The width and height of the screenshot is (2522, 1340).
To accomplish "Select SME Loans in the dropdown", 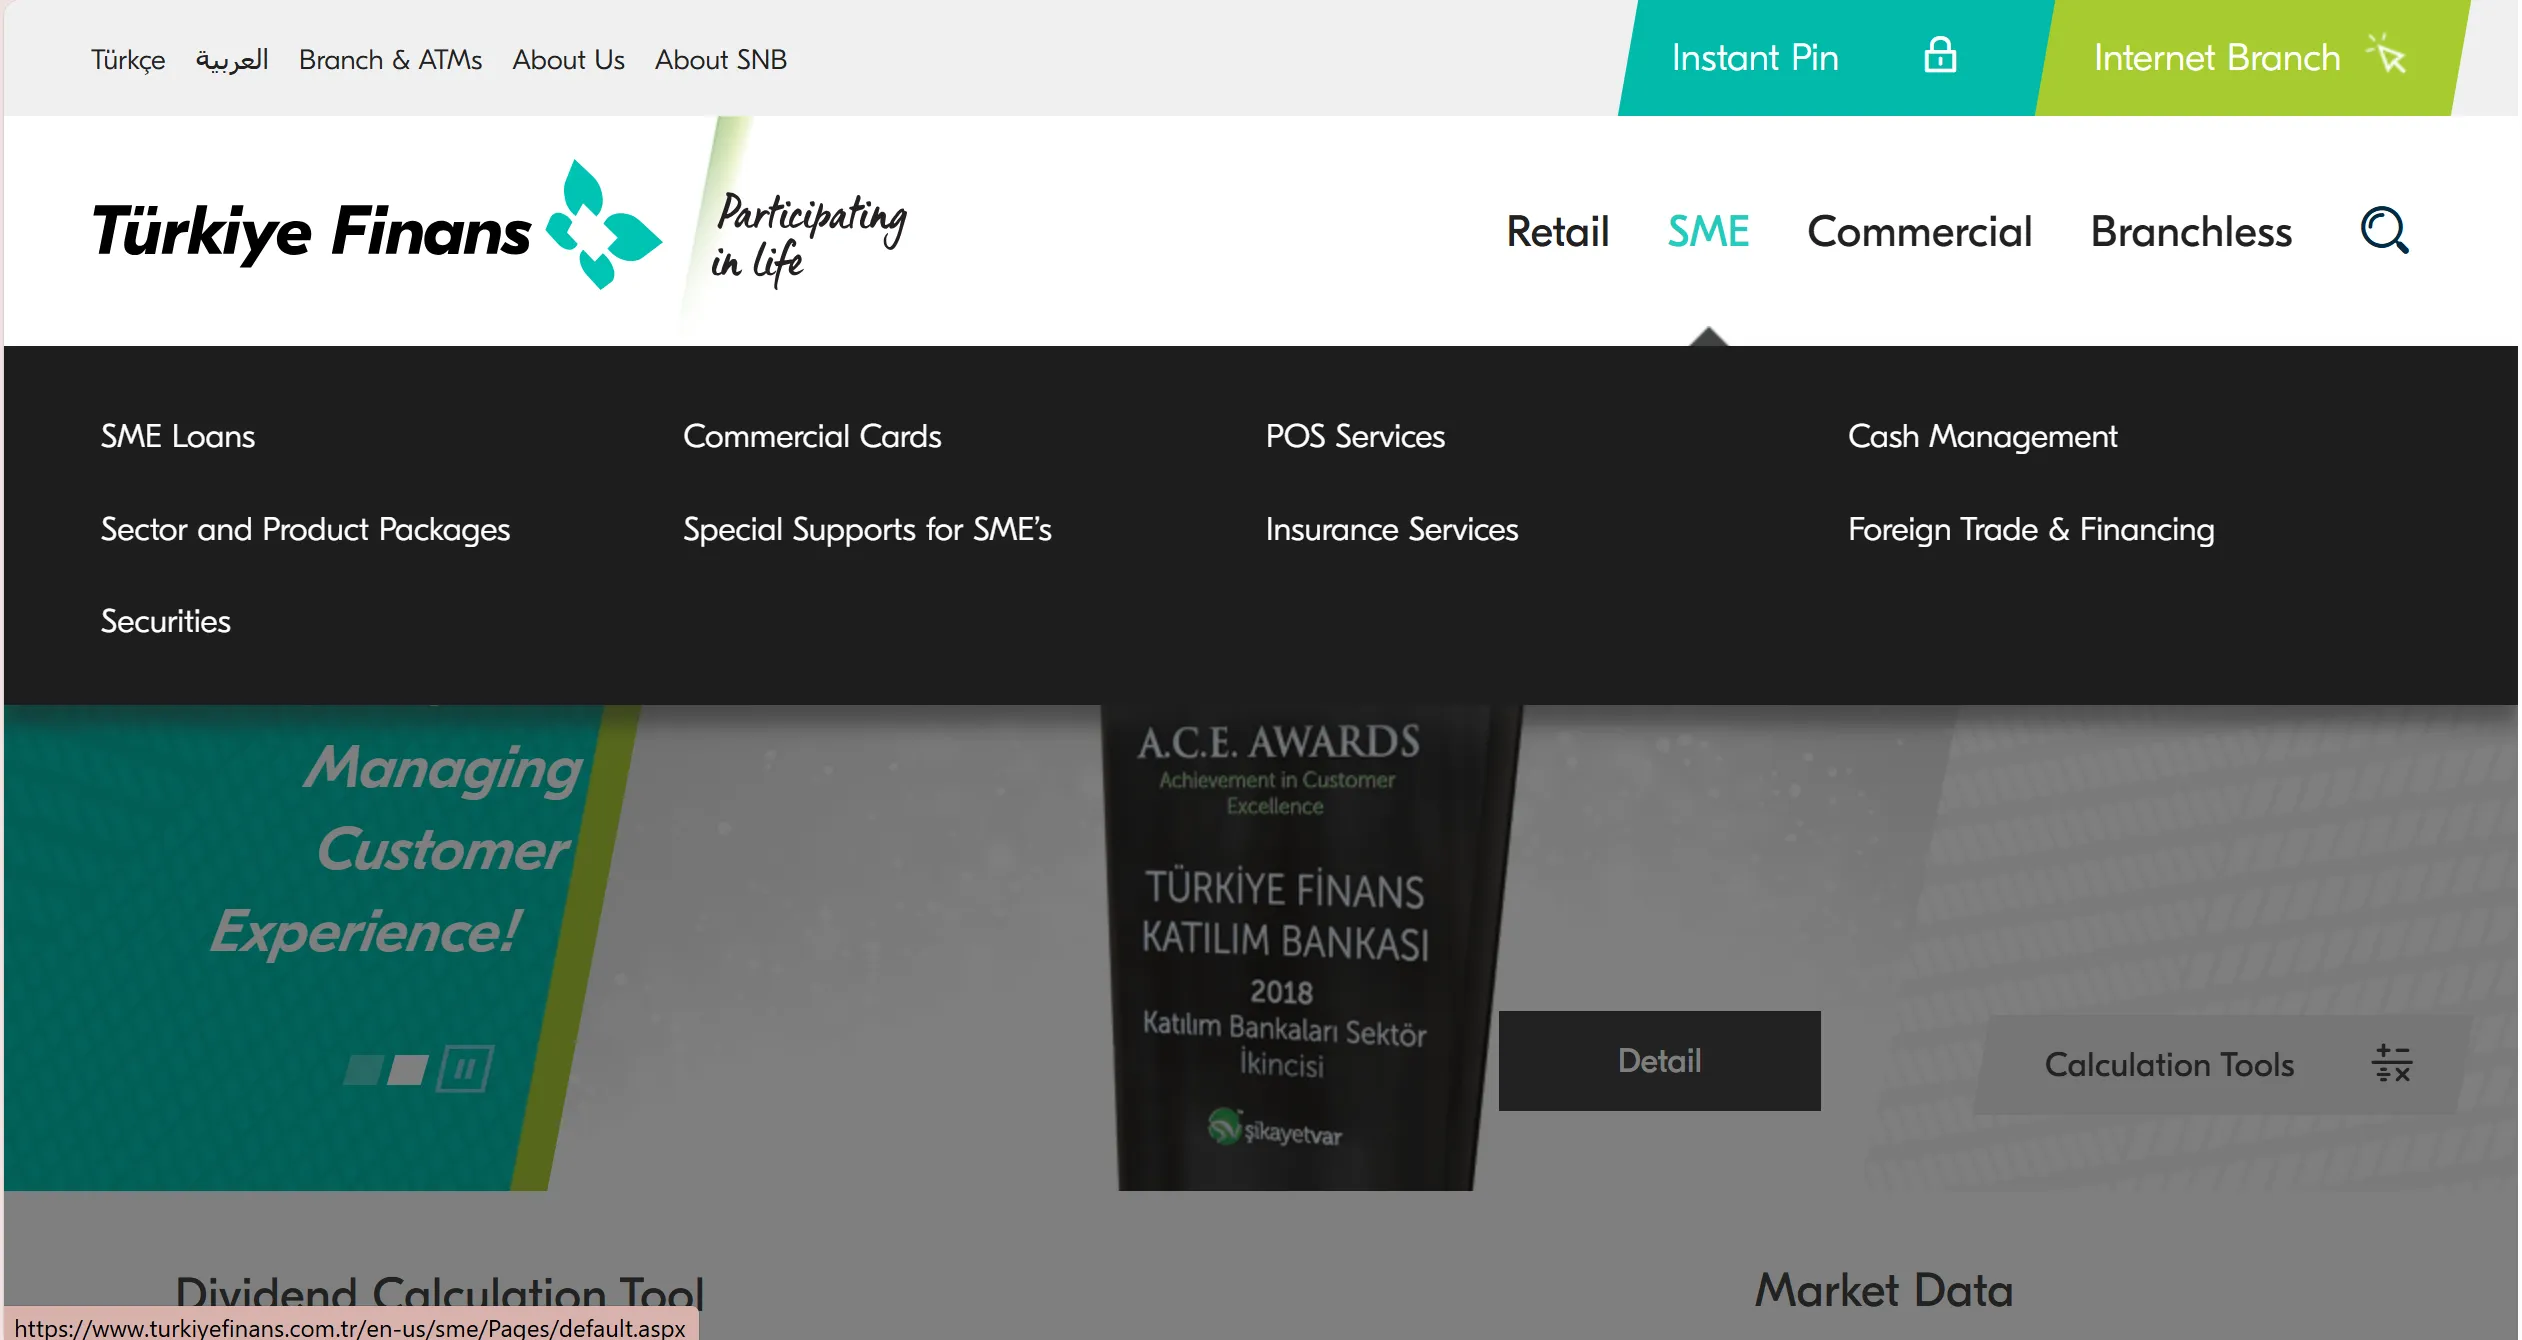I will (178, 436).
